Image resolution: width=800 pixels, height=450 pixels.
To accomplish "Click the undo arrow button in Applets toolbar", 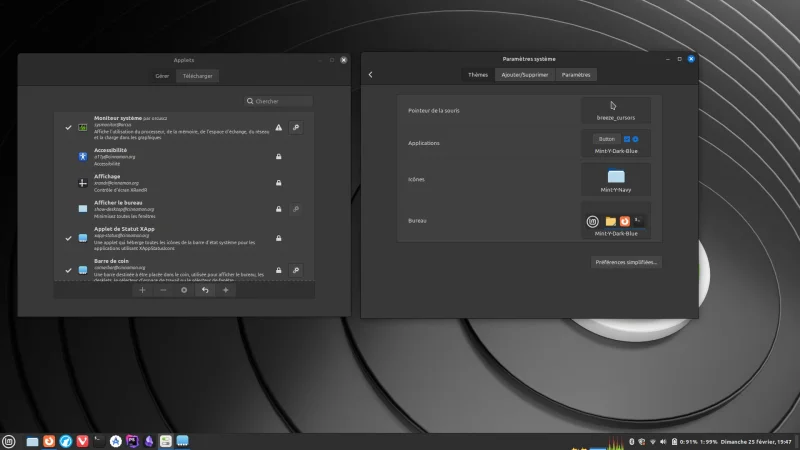I will pyautogui.click(x=205, y=290).
